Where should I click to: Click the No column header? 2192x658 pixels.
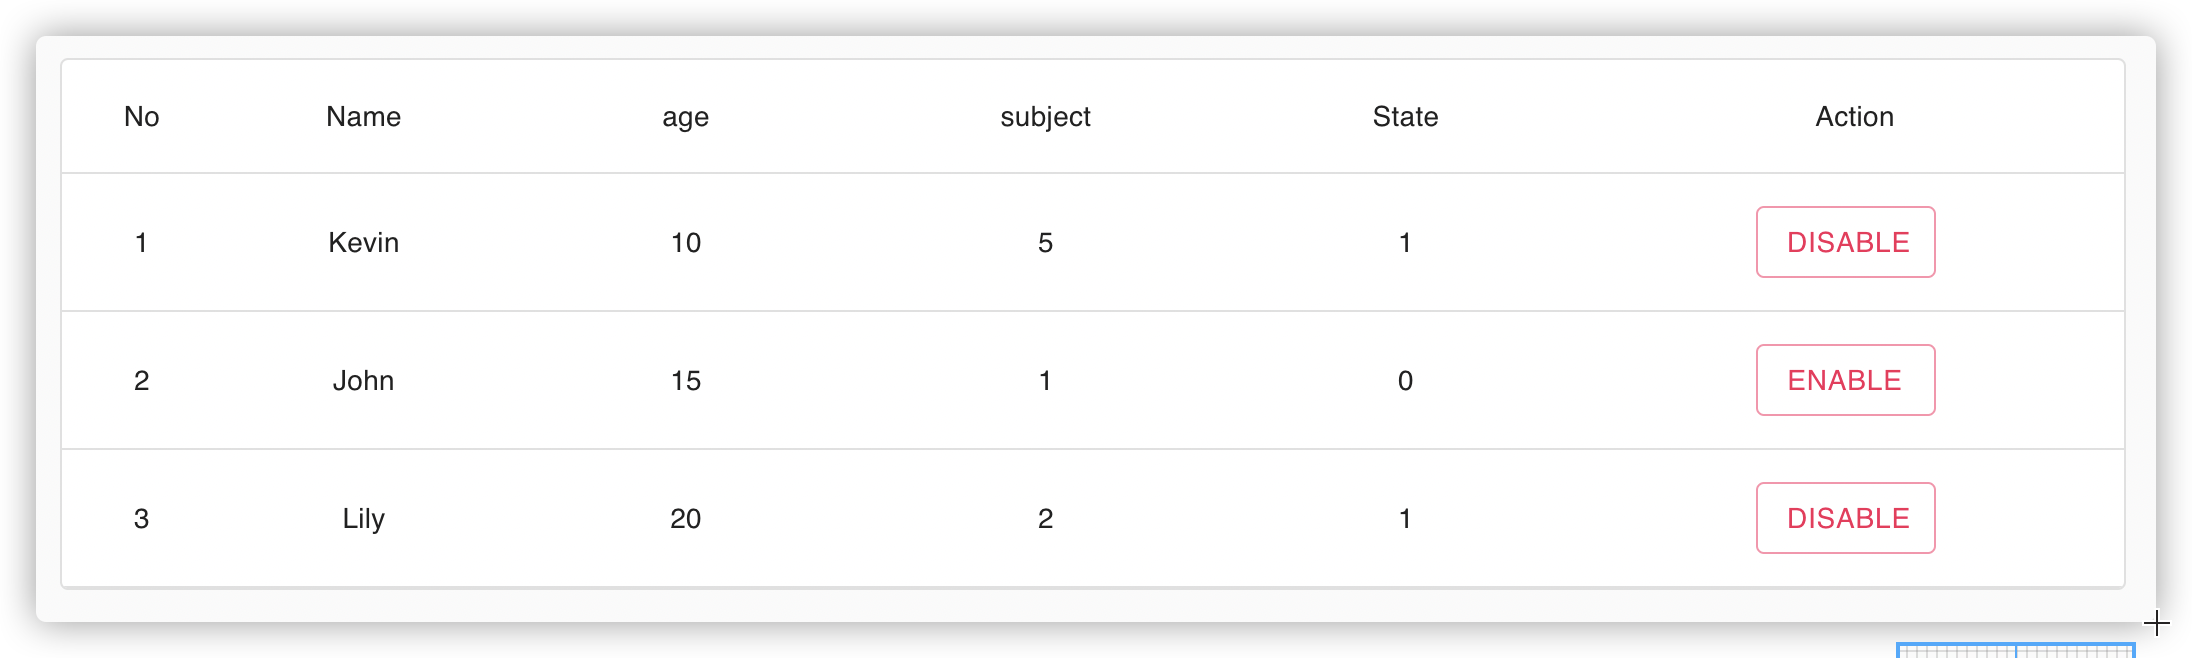(x=142, y=116)
